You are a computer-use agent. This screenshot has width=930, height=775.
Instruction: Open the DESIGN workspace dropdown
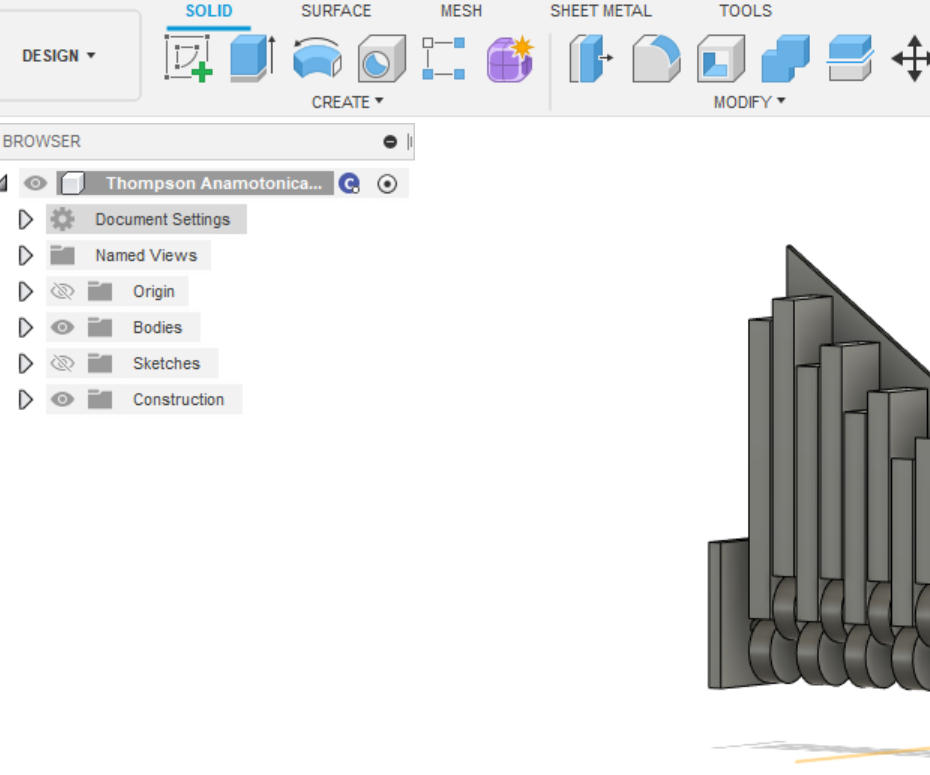(x=60, y=55)
